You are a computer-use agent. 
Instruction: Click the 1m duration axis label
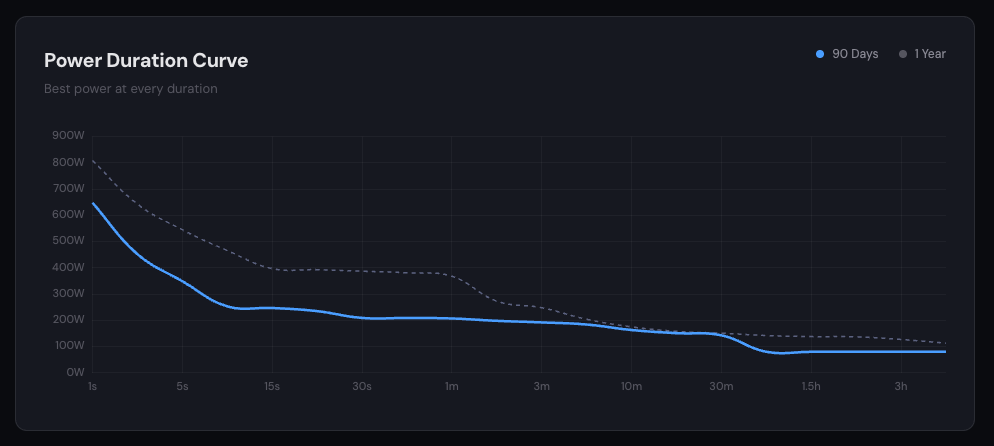(451, 386)
